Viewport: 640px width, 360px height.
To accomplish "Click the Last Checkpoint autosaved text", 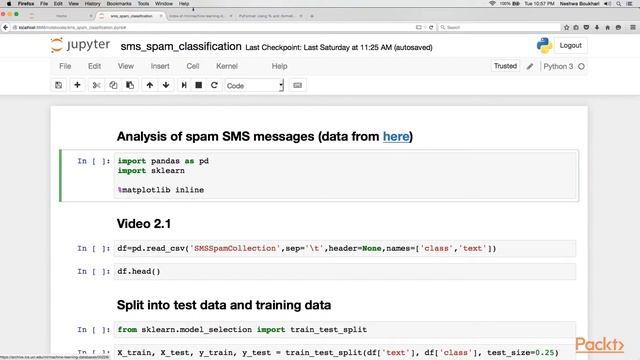I will click(x=339, y=47).
